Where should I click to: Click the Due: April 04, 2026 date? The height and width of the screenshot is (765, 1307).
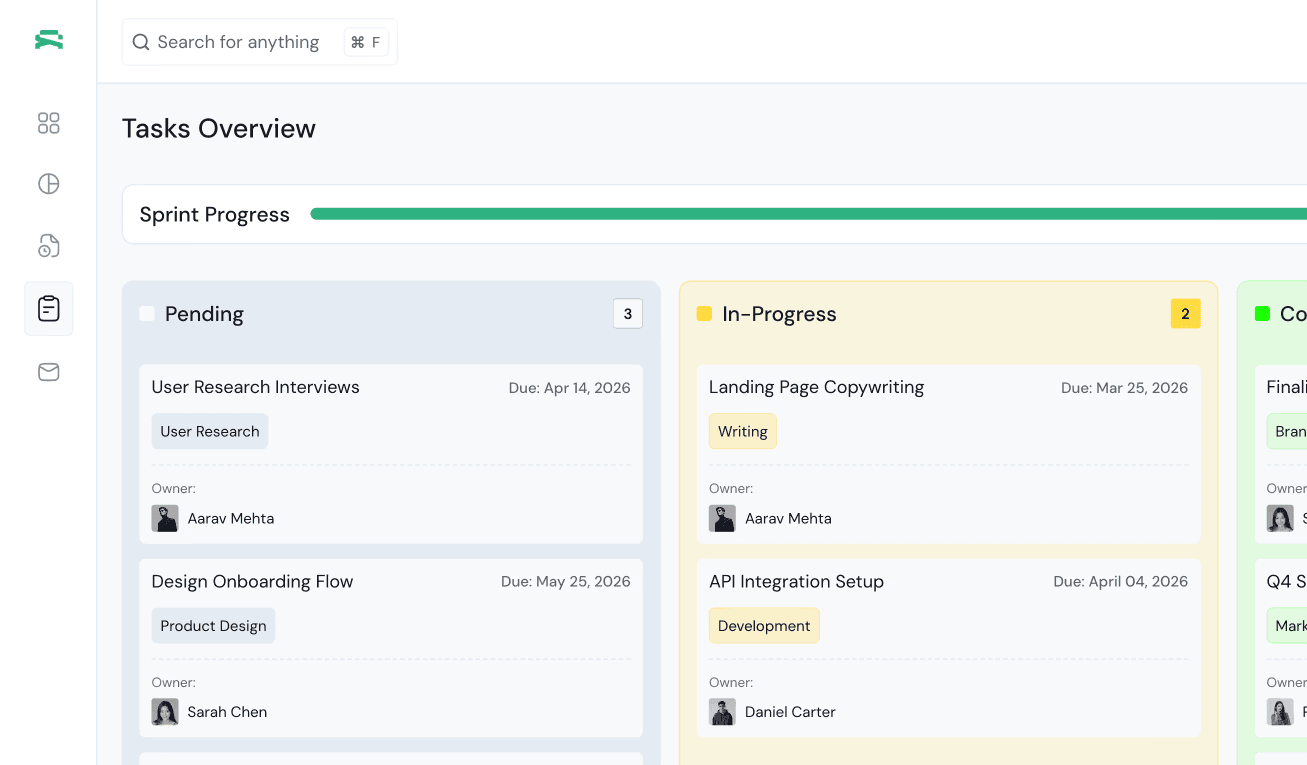(1121, 582)
